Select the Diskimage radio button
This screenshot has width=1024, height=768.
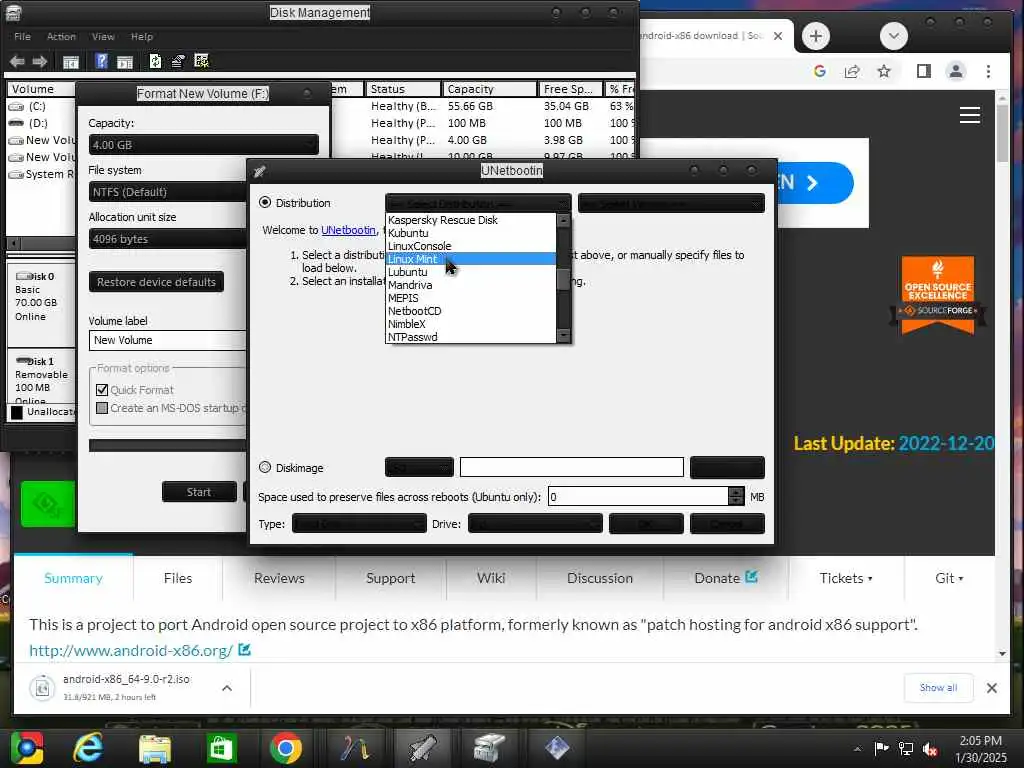tap(265, 468)
